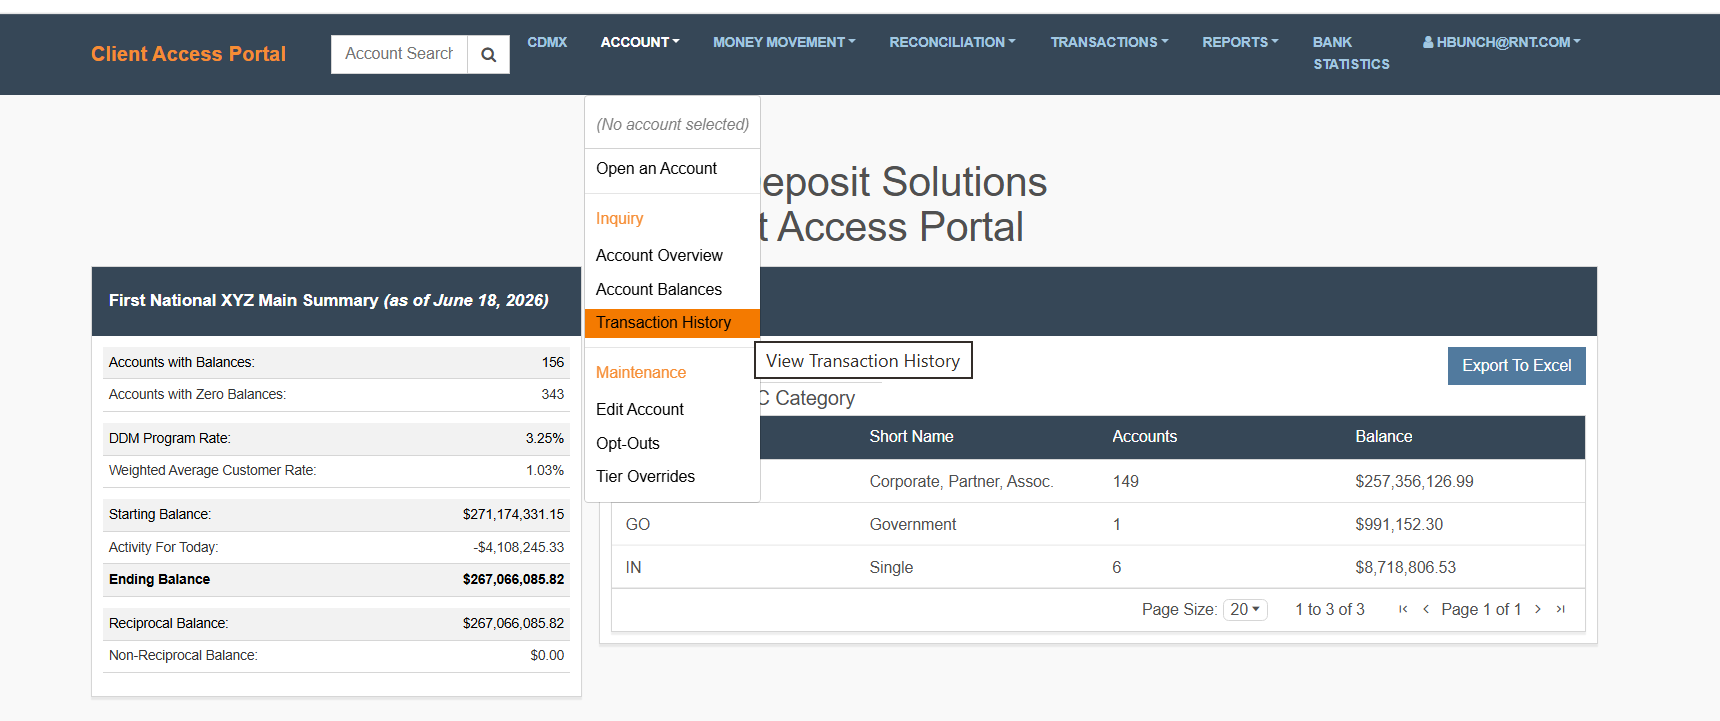The width and height of the screenshot is (1720, 721).
Task: Open the RECONCILIATION dropdown menu
Action: coord(952,42)
